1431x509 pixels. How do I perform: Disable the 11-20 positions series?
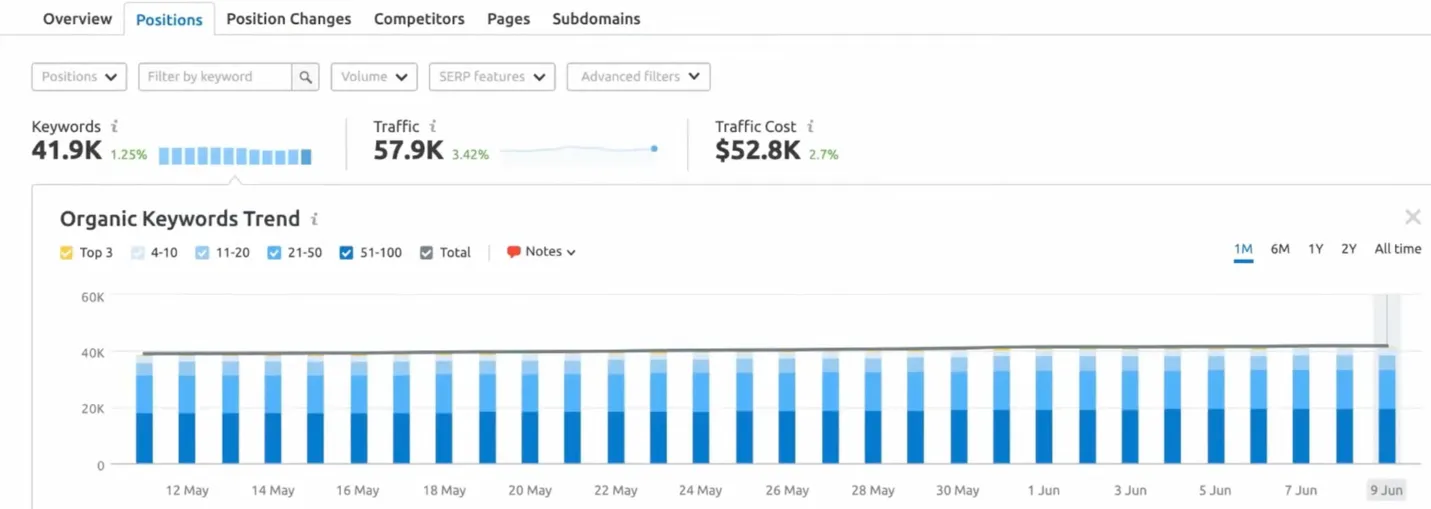[x=203, y=253]
